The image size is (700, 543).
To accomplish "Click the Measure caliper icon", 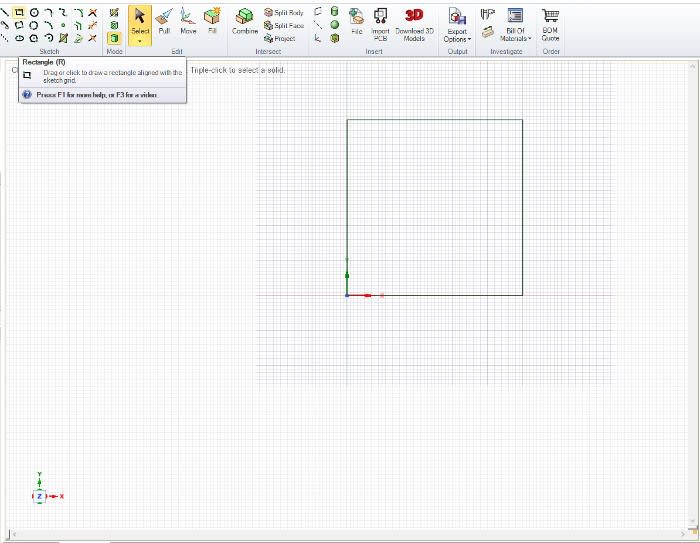I will point(488,15).
